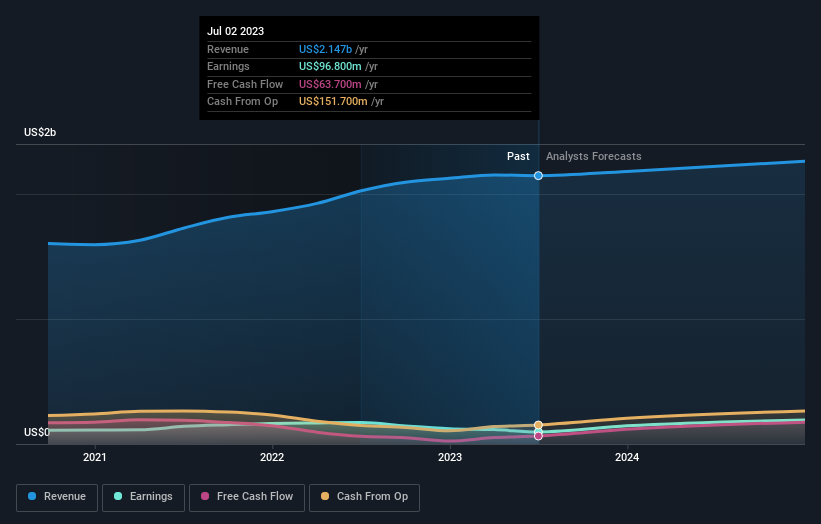Click the US$96.800m earnings value
The image size is (821, 524).
pyautogui.click(x=330, y=66)
